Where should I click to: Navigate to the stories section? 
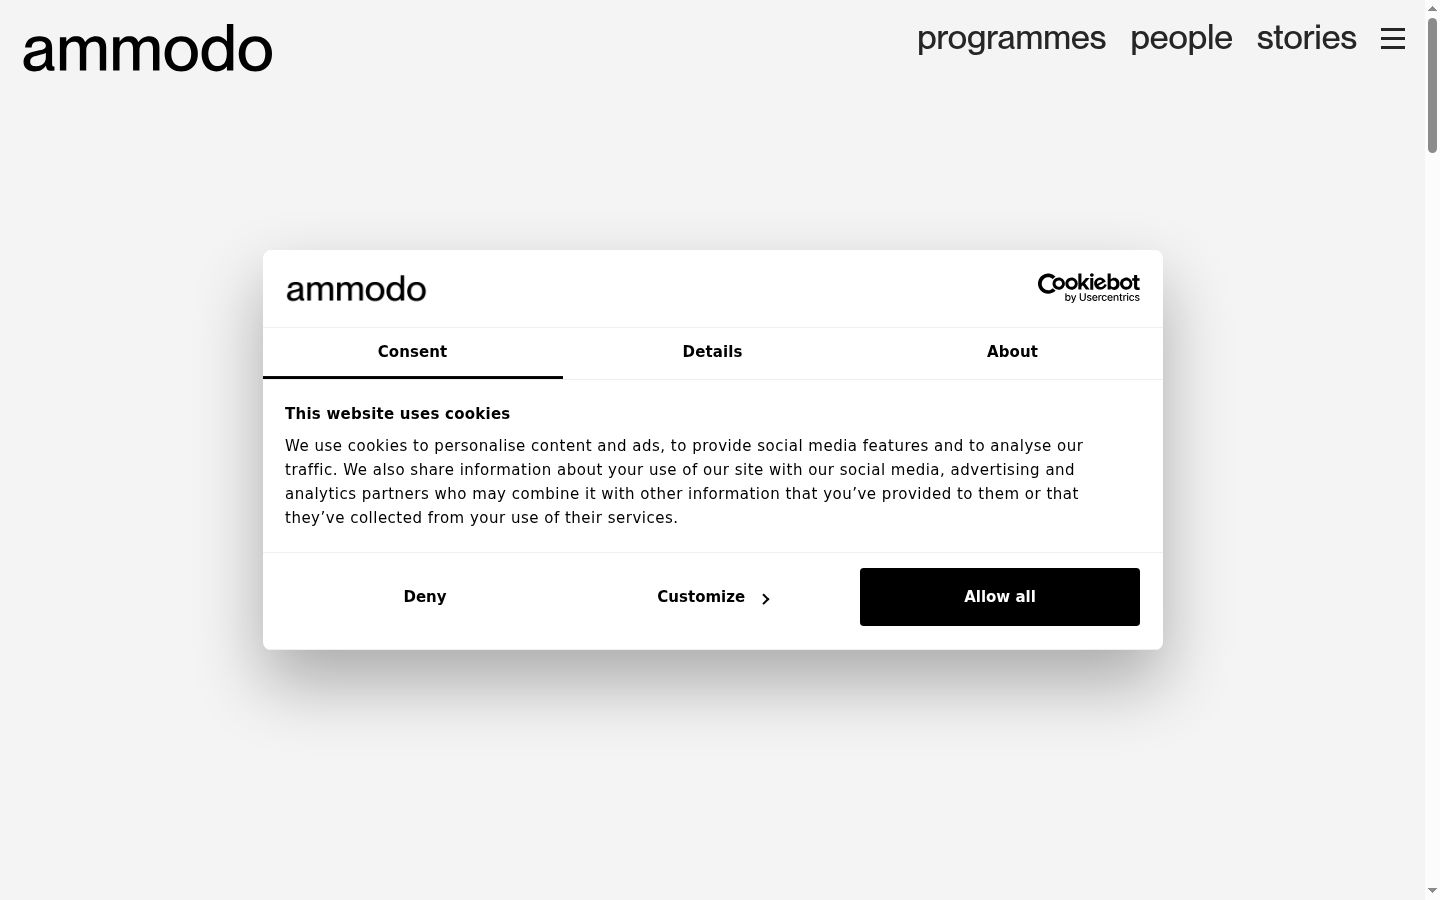tap(1306, 38)
